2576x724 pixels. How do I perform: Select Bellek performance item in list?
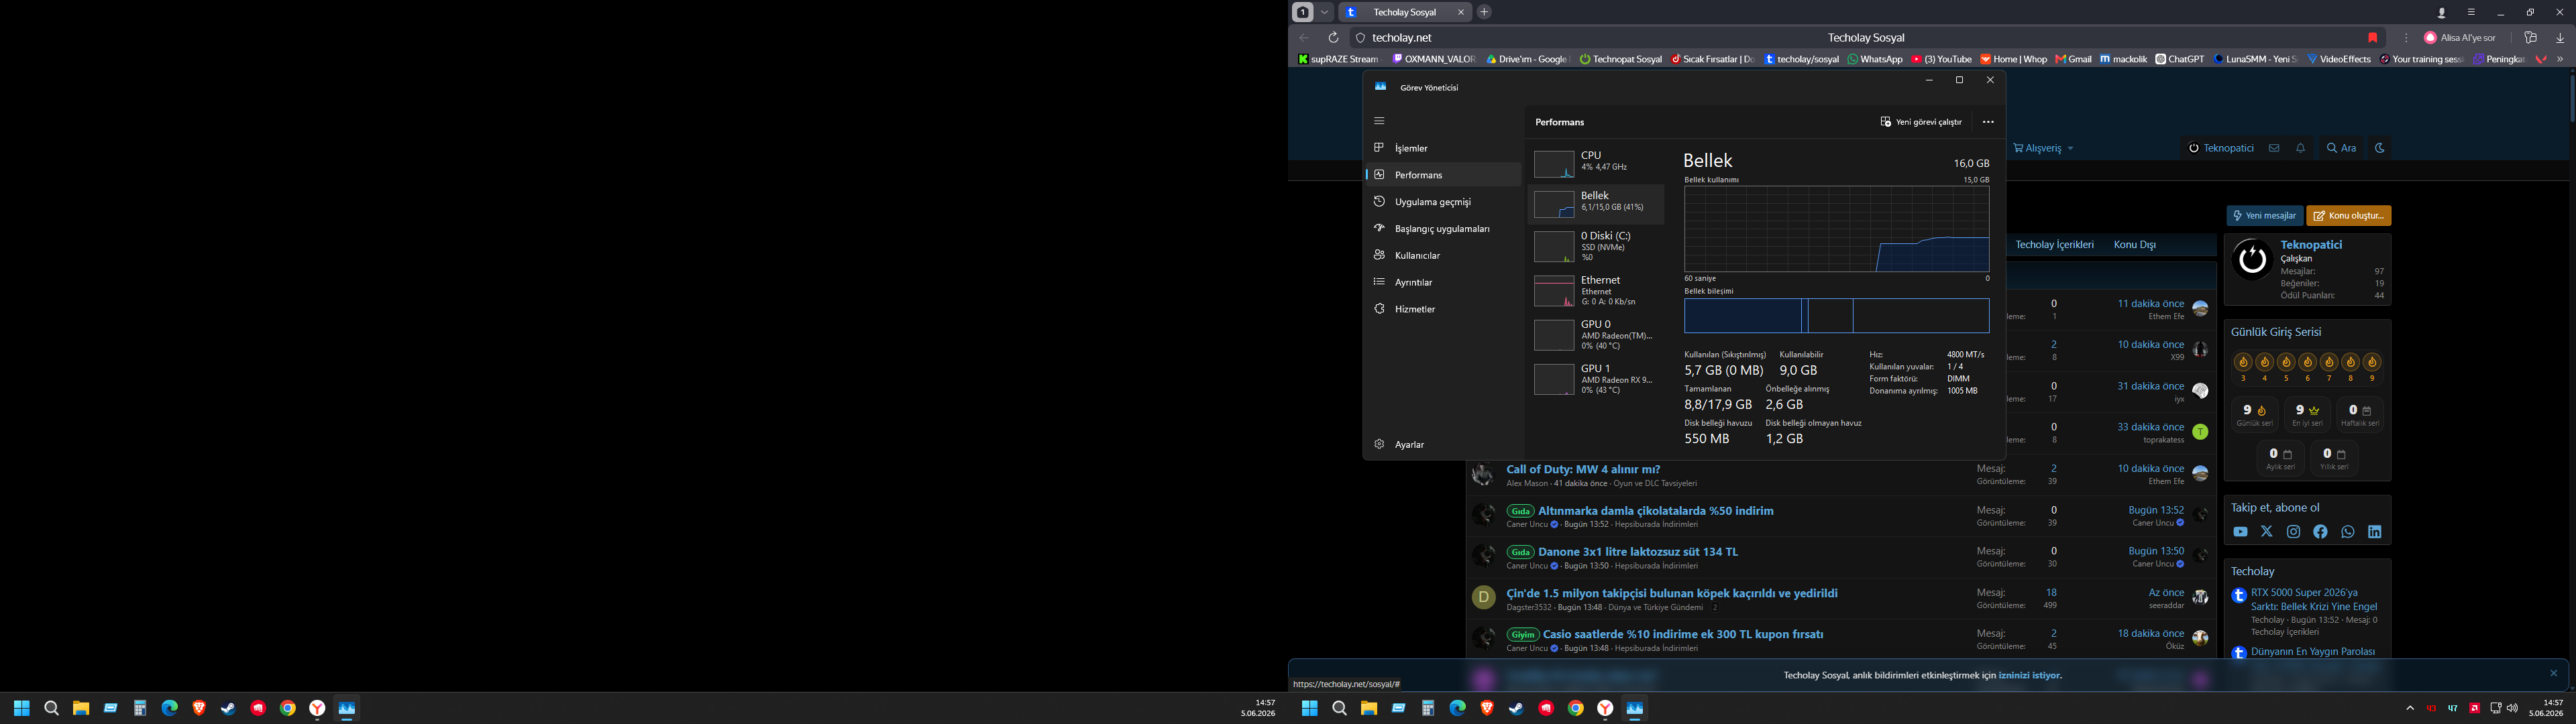[x=1596, y=204]
